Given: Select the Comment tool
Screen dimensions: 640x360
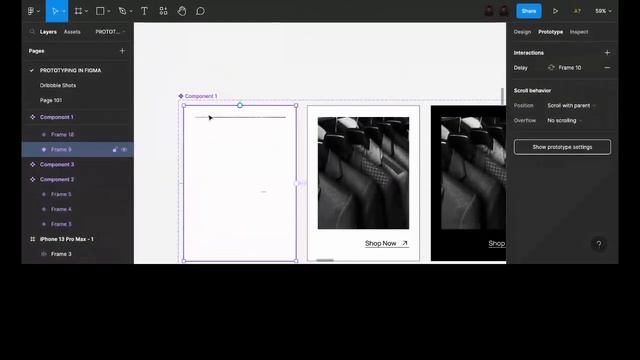Looking at the screenshot, I should click(200, 11).
